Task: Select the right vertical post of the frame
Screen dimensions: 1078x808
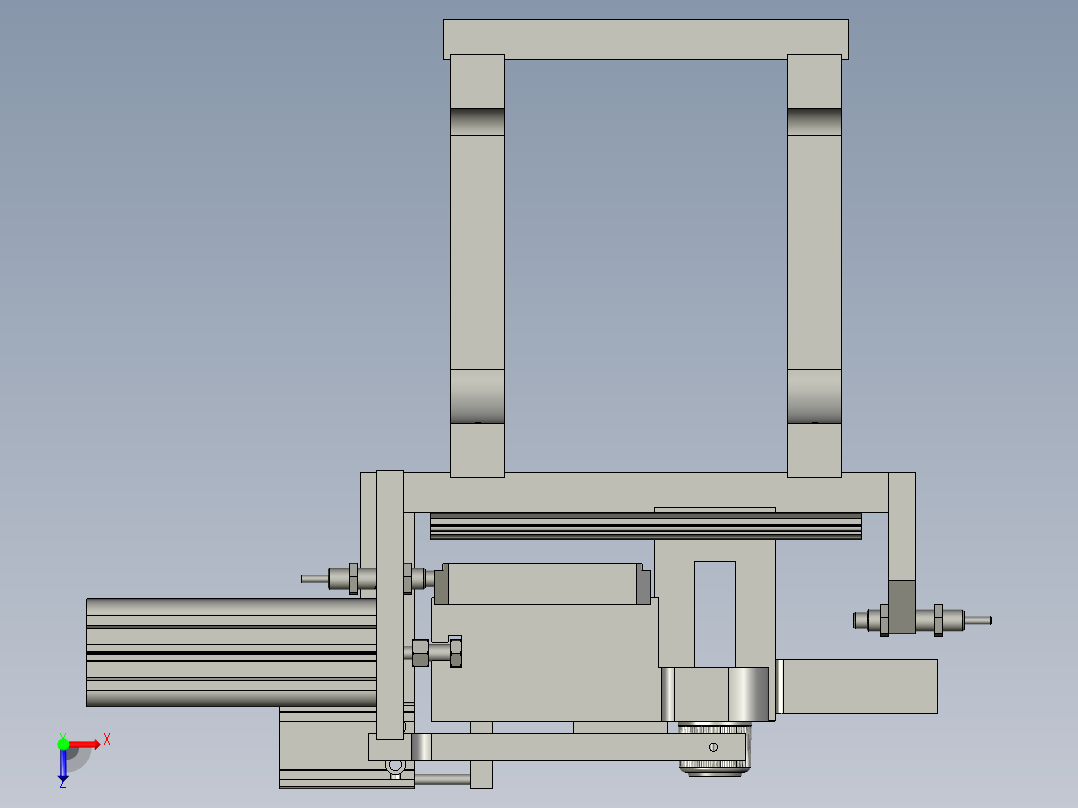Action: (x=814, y=265)
